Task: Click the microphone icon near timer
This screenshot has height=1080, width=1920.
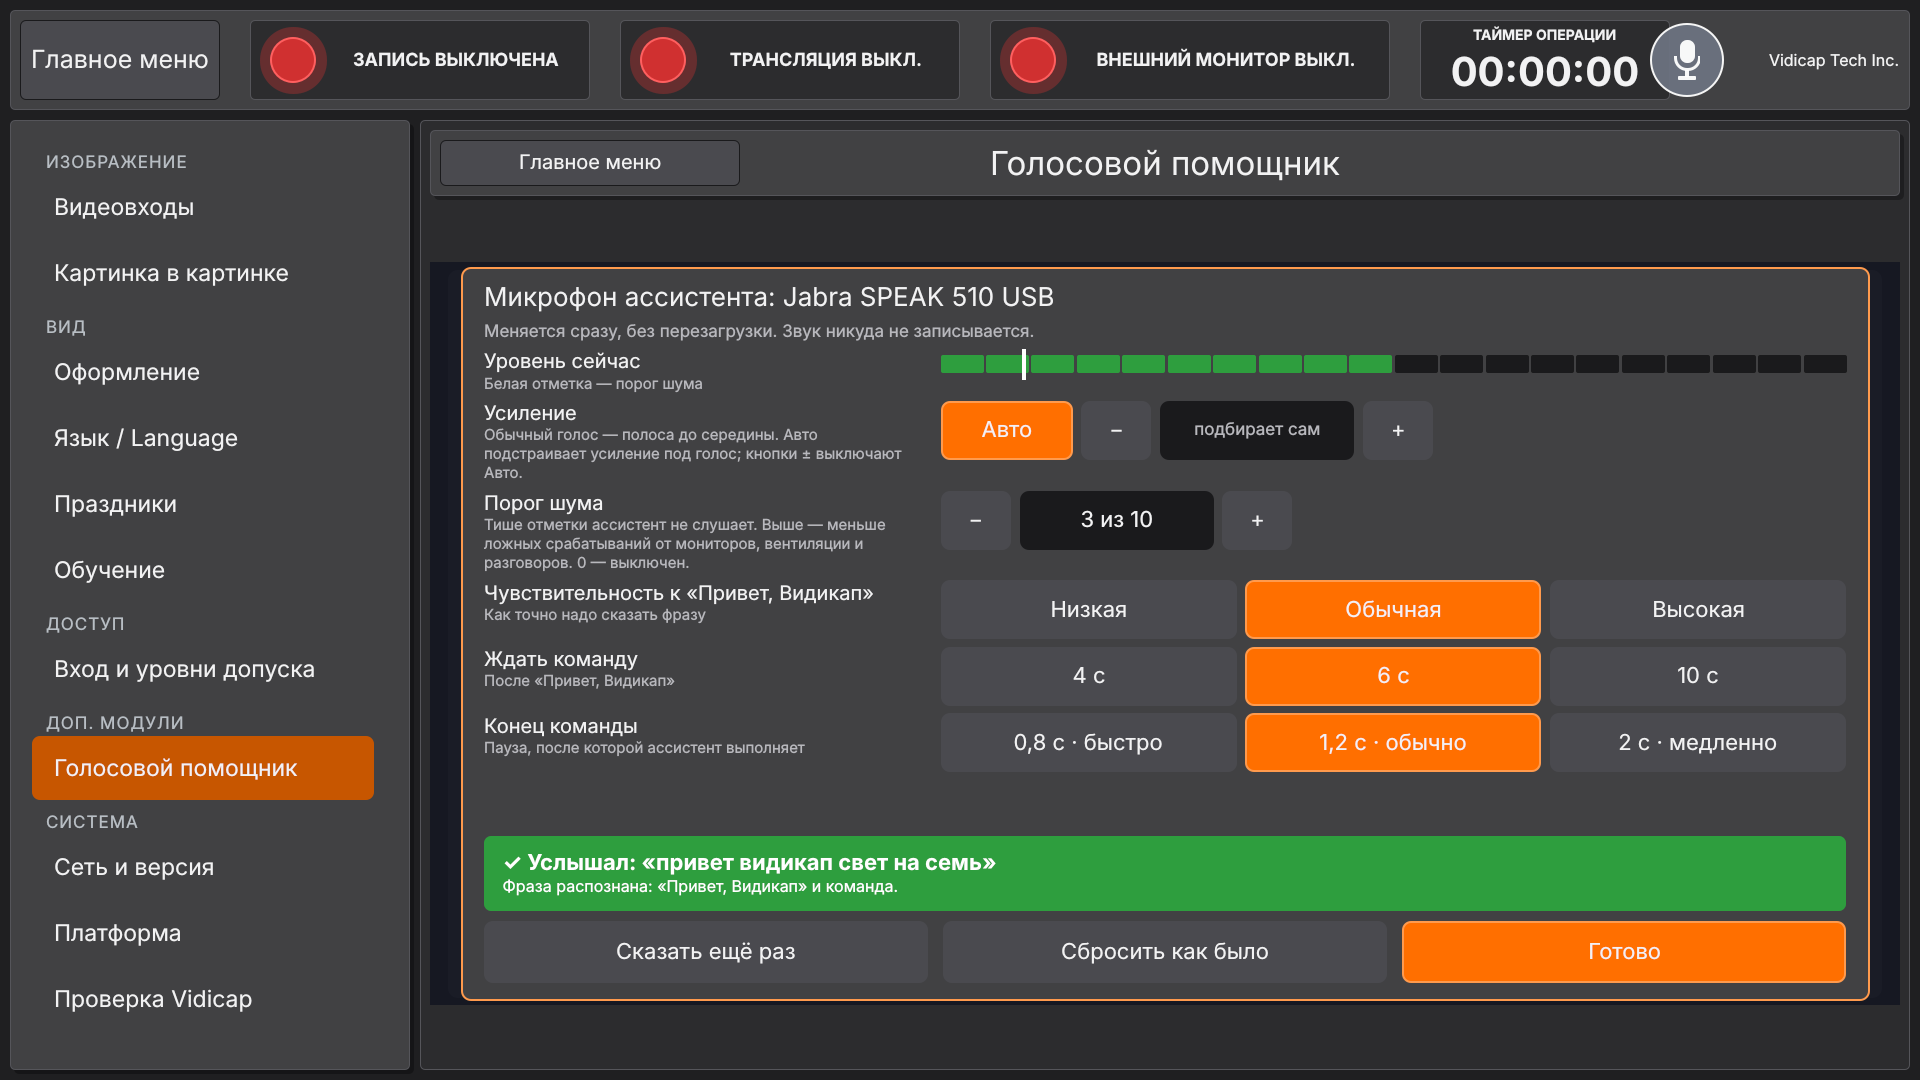Action: pyautogui.click(x=1686, y=60)
